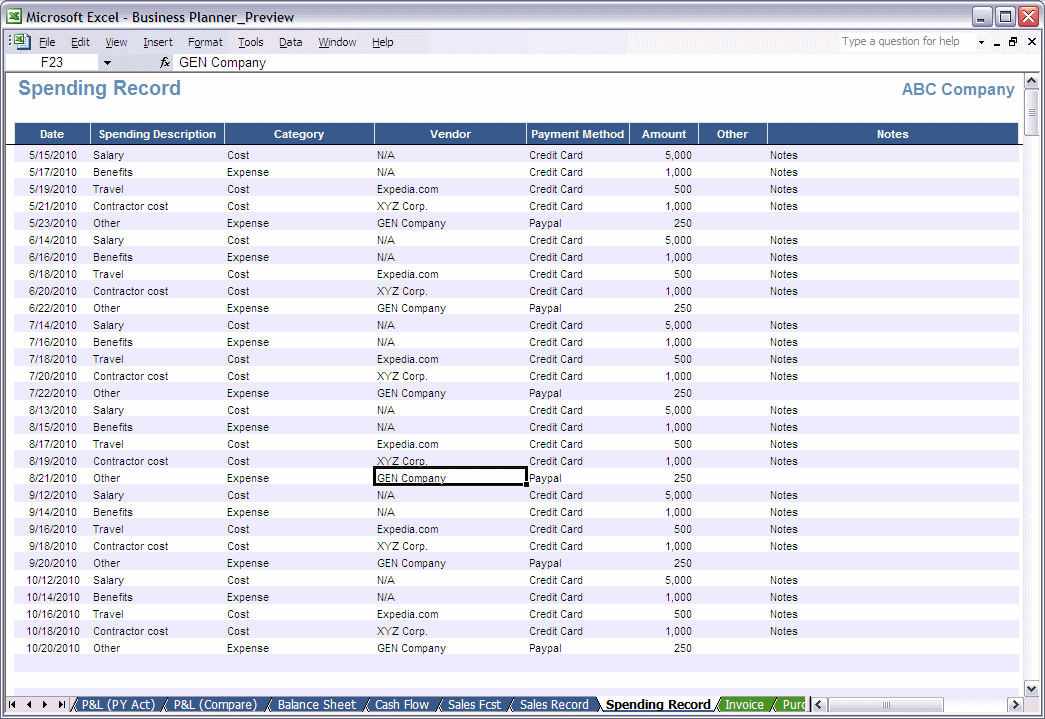This screenshot has height=719, width=1045.
Task: Select the Spending Record title cell
Action: click(x=99, y=88)
